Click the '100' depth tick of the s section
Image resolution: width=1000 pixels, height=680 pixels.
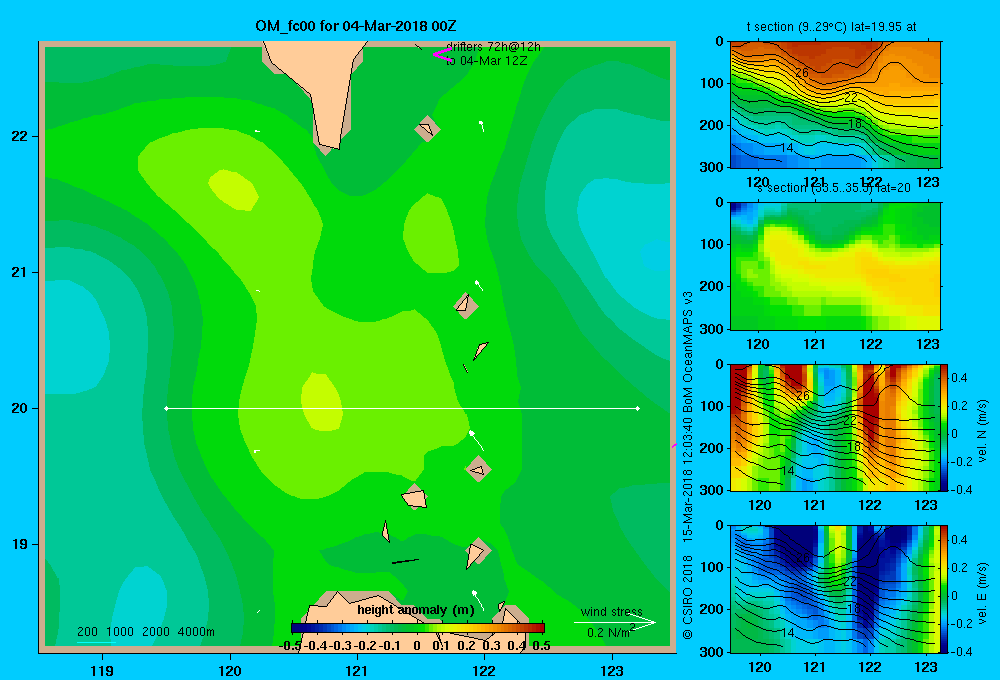click(x=711, y=244)
